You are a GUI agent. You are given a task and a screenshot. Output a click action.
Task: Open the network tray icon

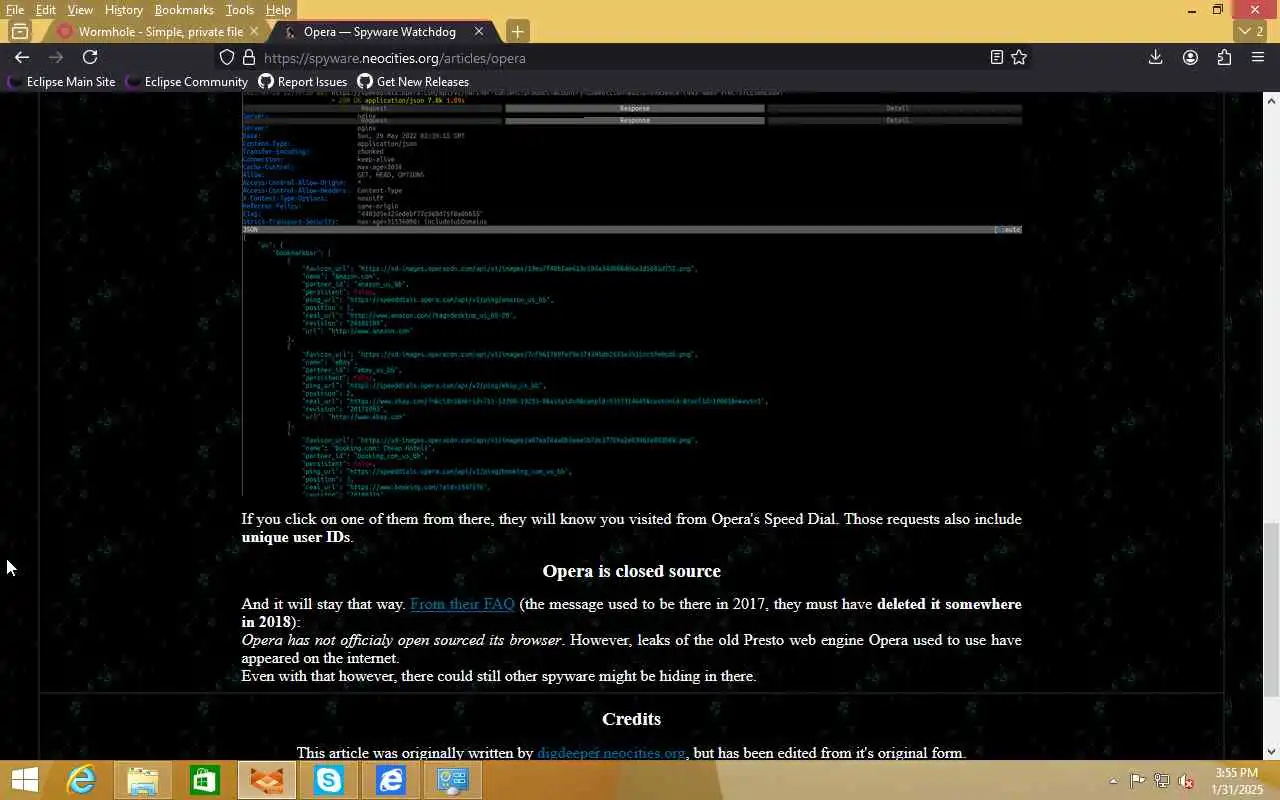[1161, 781]
